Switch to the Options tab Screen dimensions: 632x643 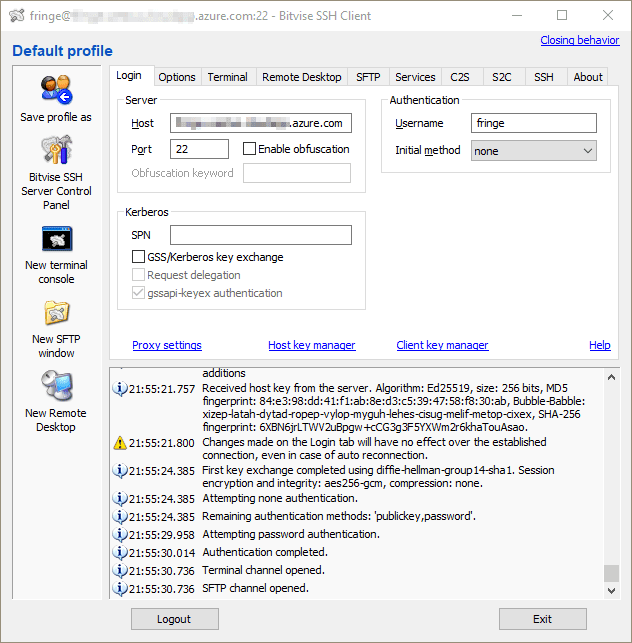(177, 77)
